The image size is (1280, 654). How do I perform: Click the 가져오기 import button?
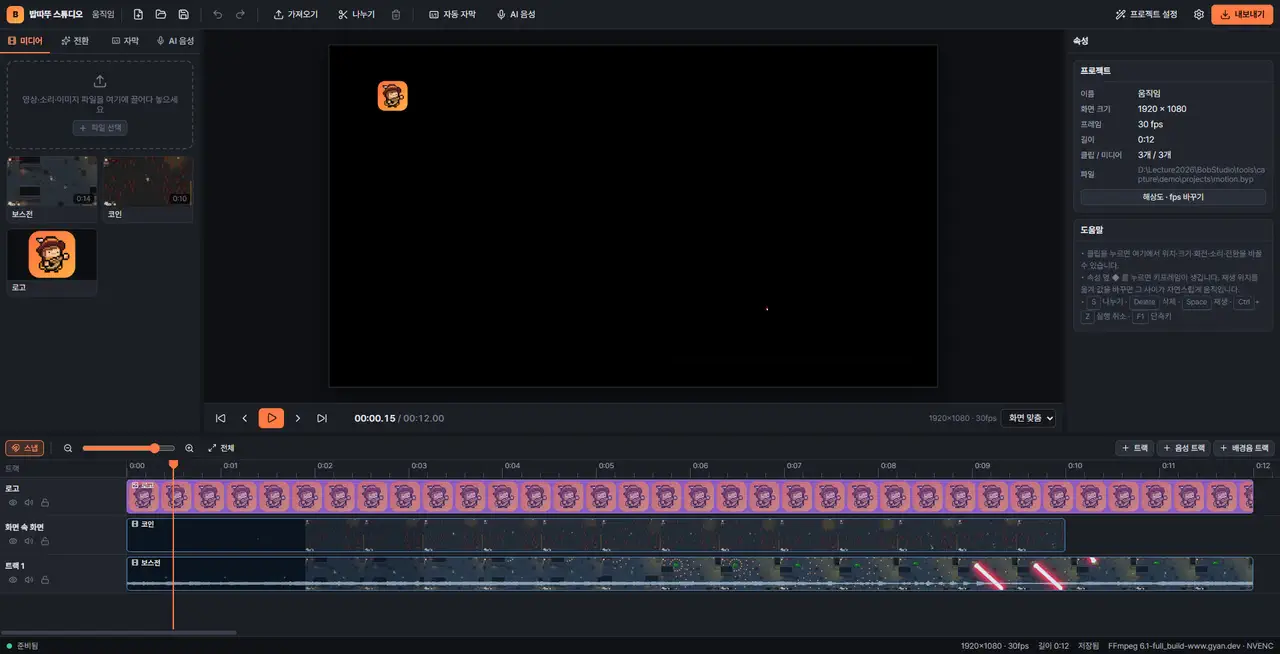pyautogui.click(x=296, y=15)
